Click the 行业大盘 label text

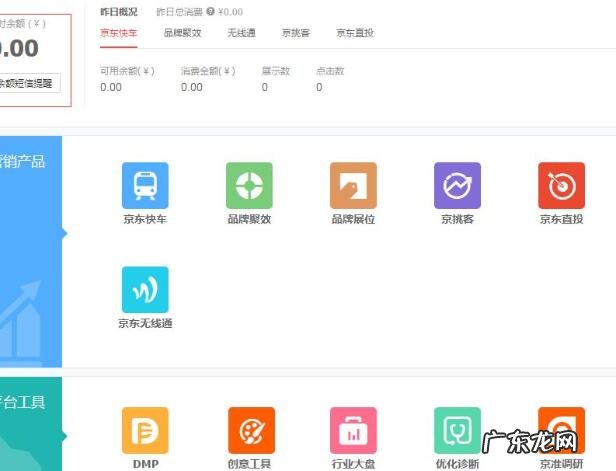[x=353, y=464]
